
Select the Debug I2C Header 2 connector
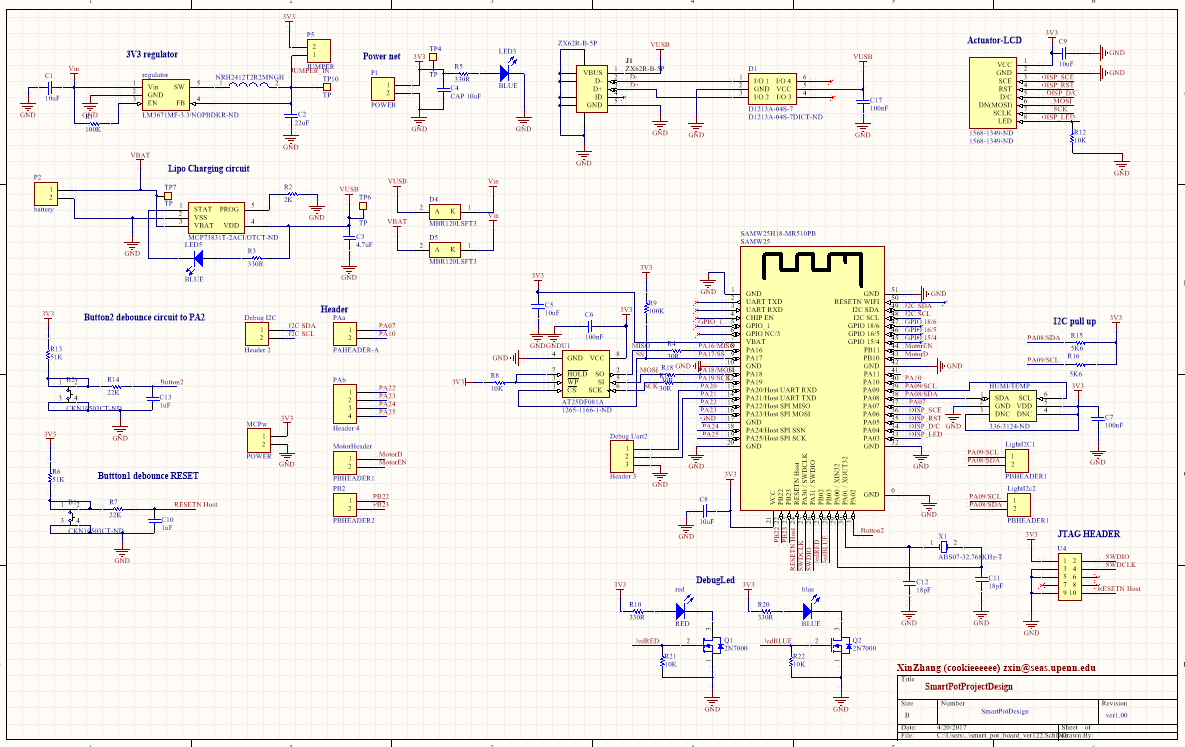click(257, 334)
